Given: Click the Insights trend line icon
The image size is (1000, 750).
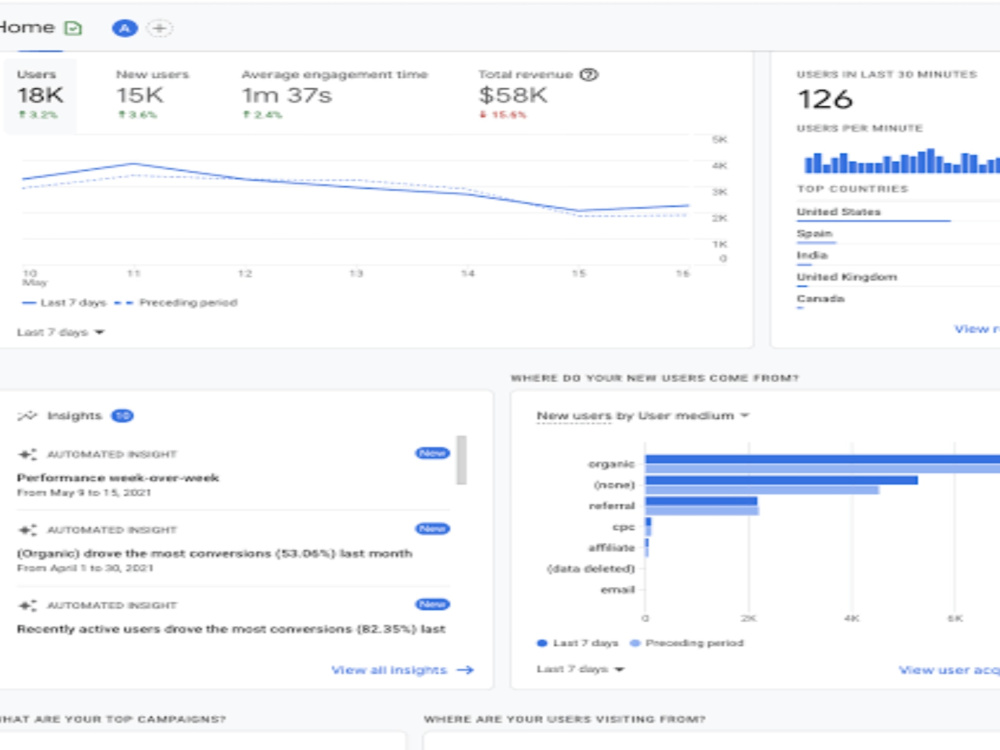Looking at the screenshot, I should point(27,416).
